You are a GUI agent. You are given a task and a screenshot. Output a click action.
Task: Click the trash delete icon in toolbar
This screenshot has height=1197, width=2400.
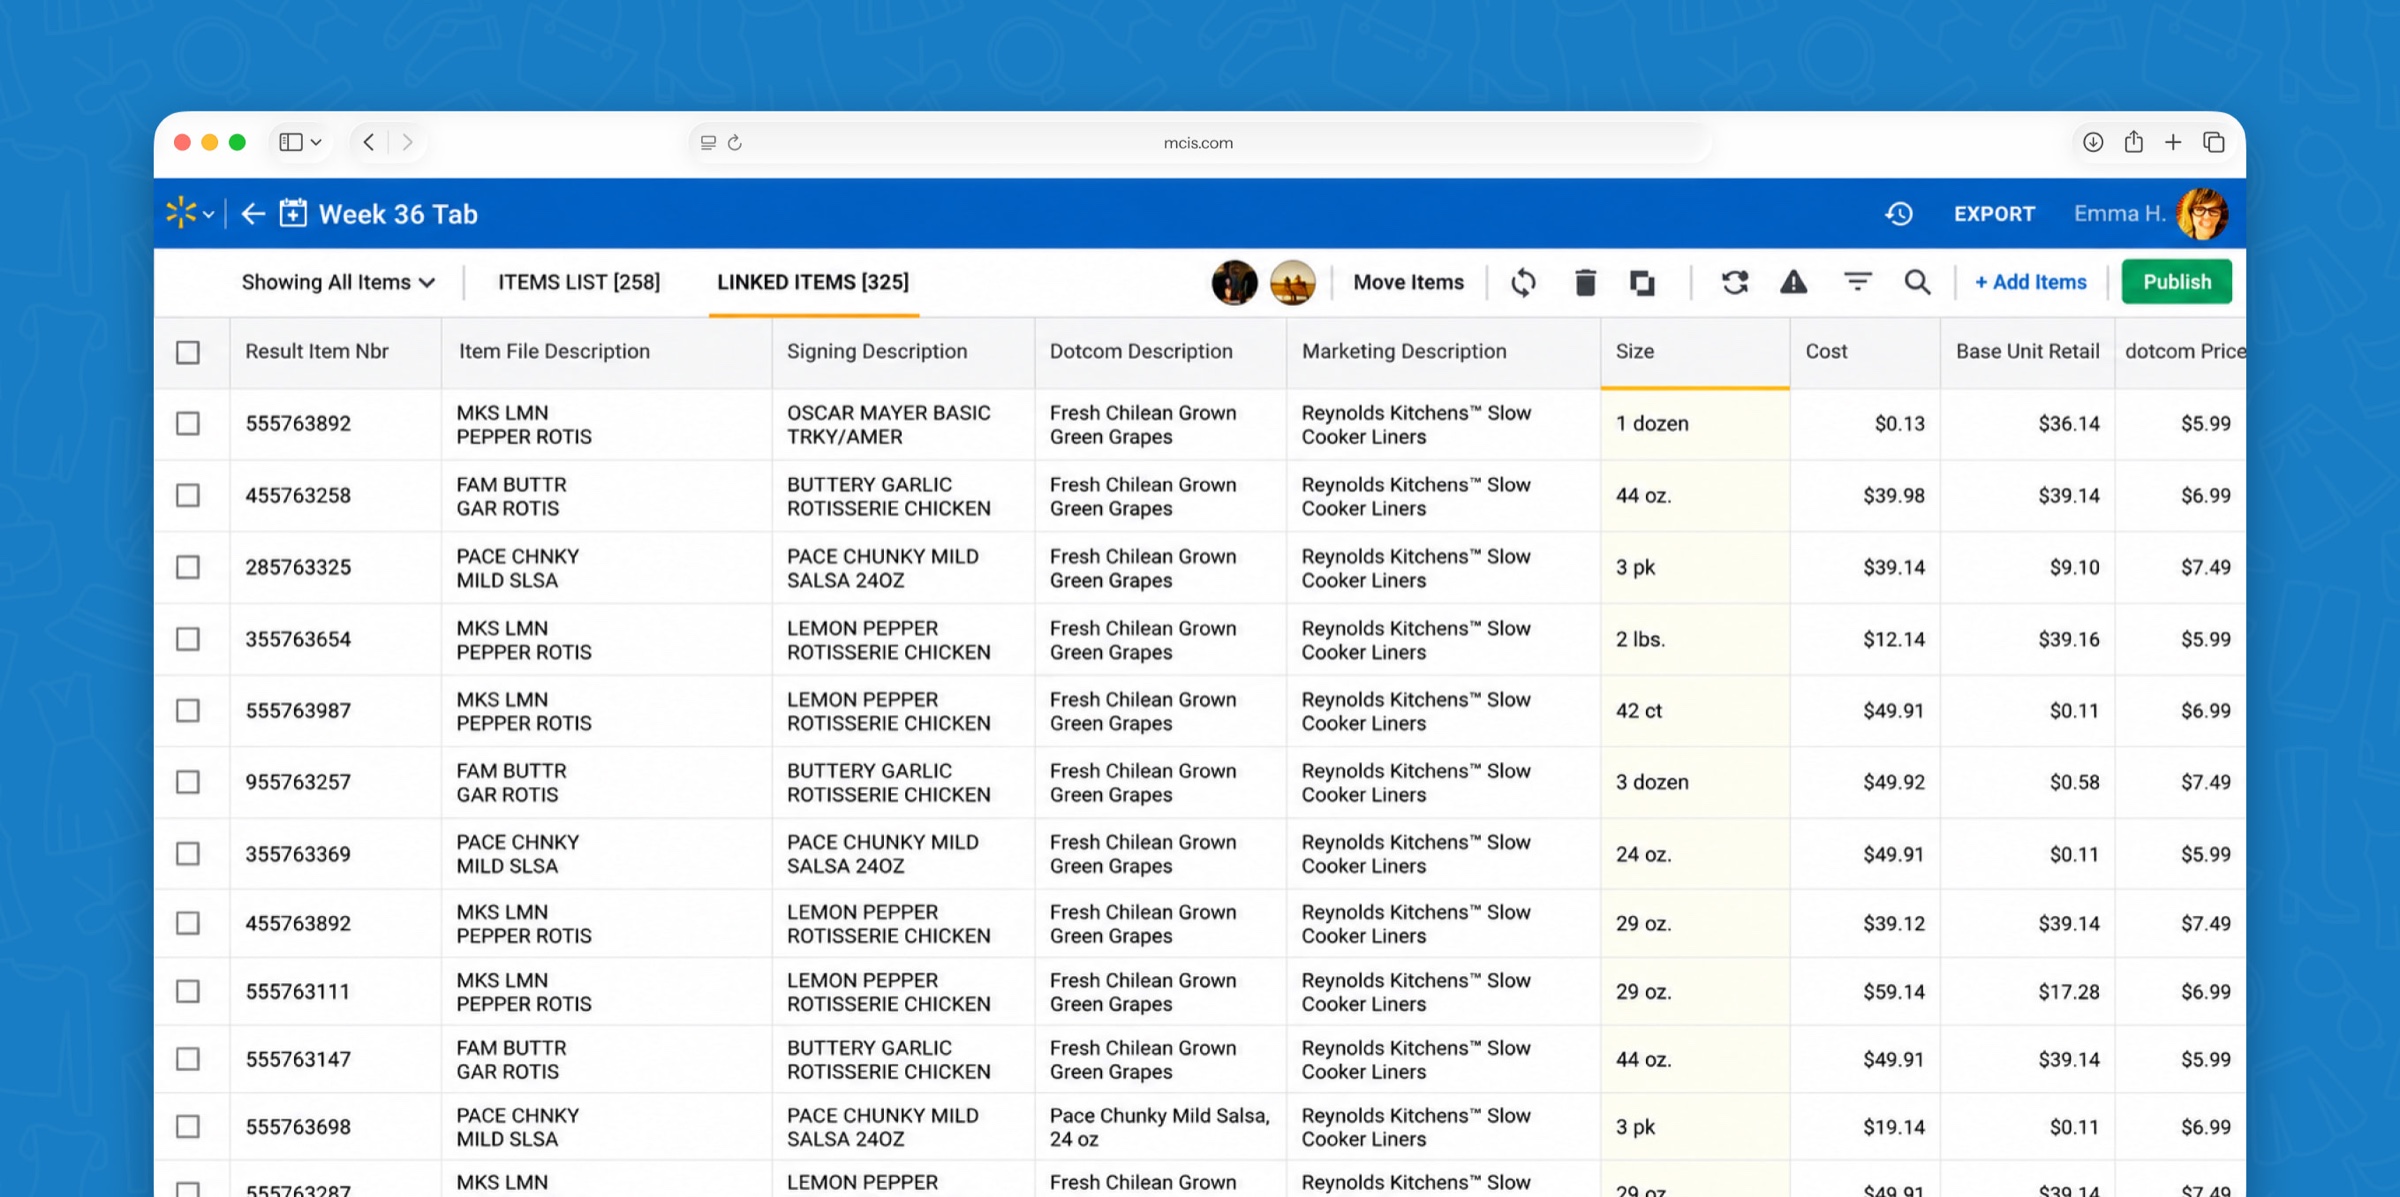pyautogui.click(x=1585, y=283)
